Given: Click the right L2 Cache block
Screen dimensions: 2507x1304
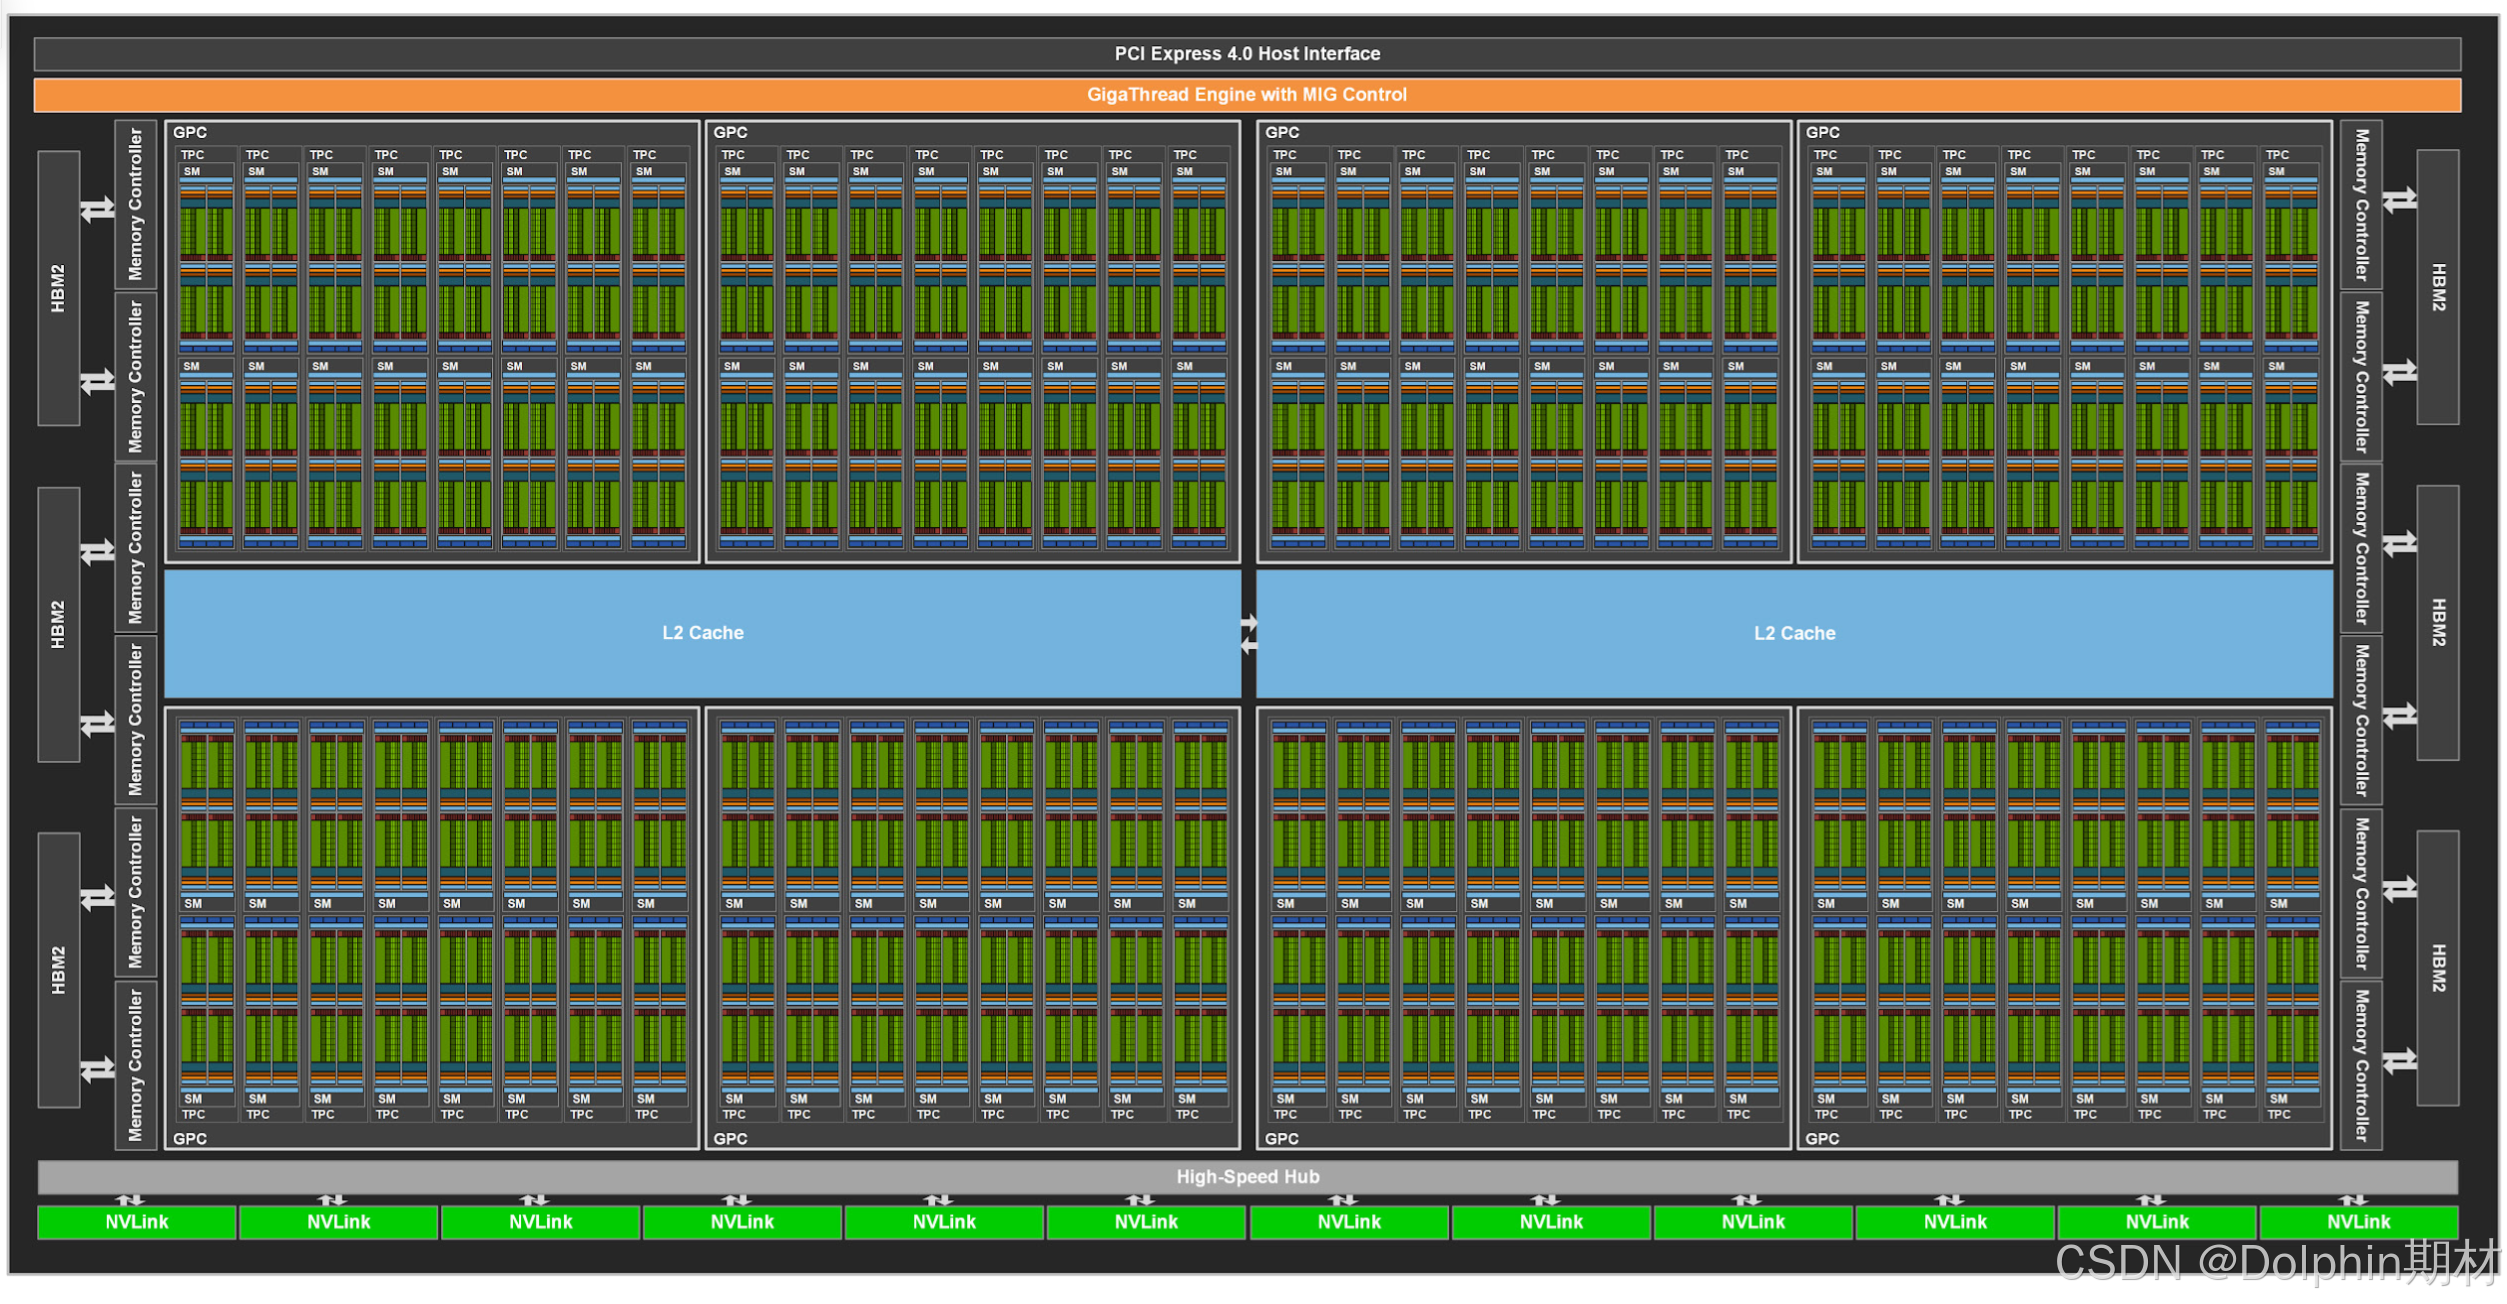Looking at the screenshot, I should click(1794, 633).
